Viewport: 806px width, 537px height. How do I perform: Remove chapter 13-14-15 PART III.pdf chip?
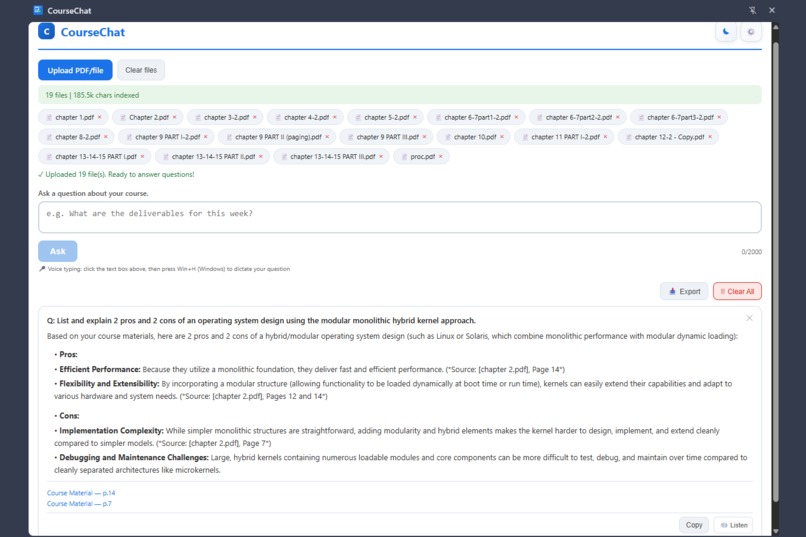click(381, 157)
